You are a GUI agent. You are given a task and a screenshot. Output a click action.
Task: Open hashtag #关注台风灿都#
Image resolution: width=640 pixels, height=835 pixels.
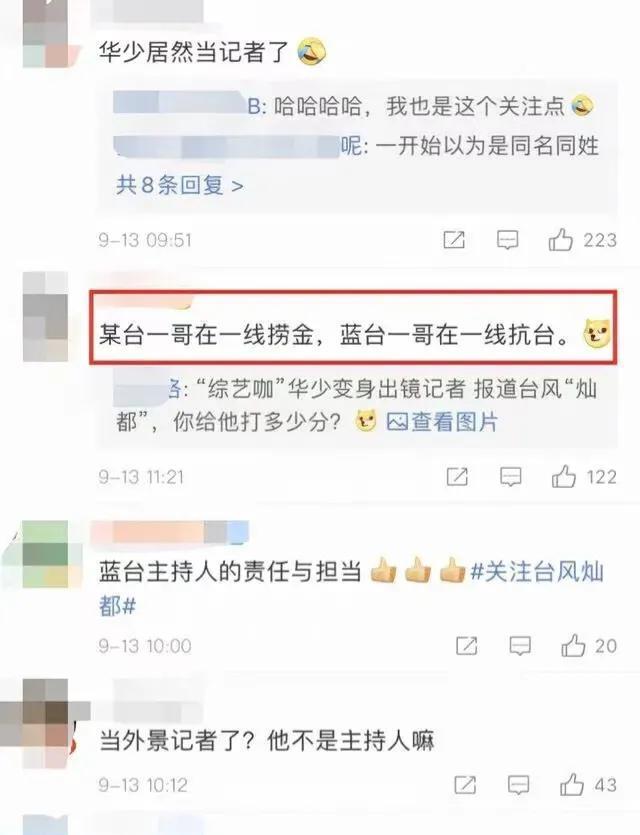coord(351,588)
